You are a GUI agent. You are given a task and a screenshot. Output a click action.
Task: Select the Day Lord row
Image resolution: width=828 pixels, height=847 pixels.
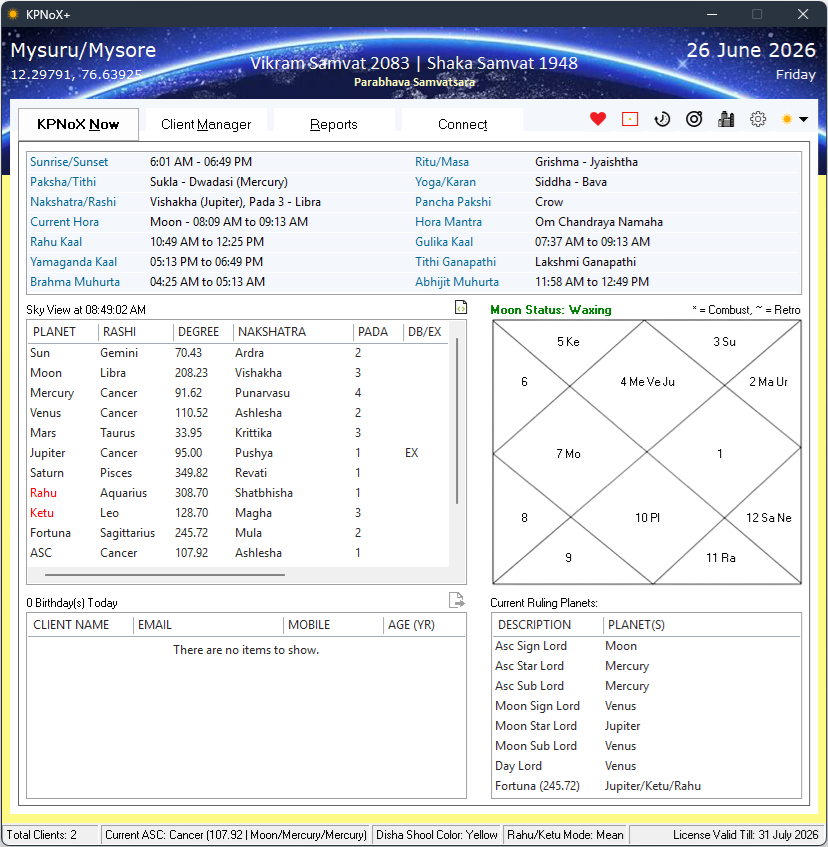[647, 766]
